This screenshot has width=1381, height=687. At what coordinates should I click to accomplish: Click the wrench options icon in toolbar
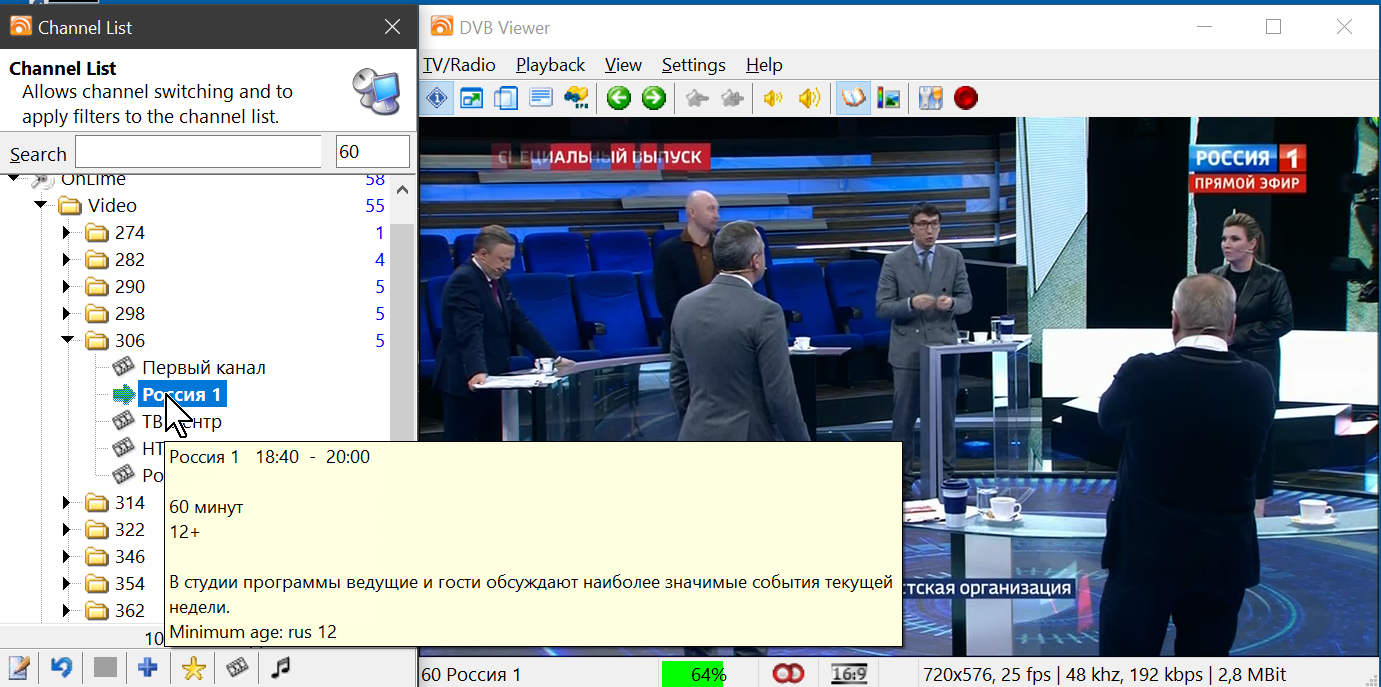[931, 98]
